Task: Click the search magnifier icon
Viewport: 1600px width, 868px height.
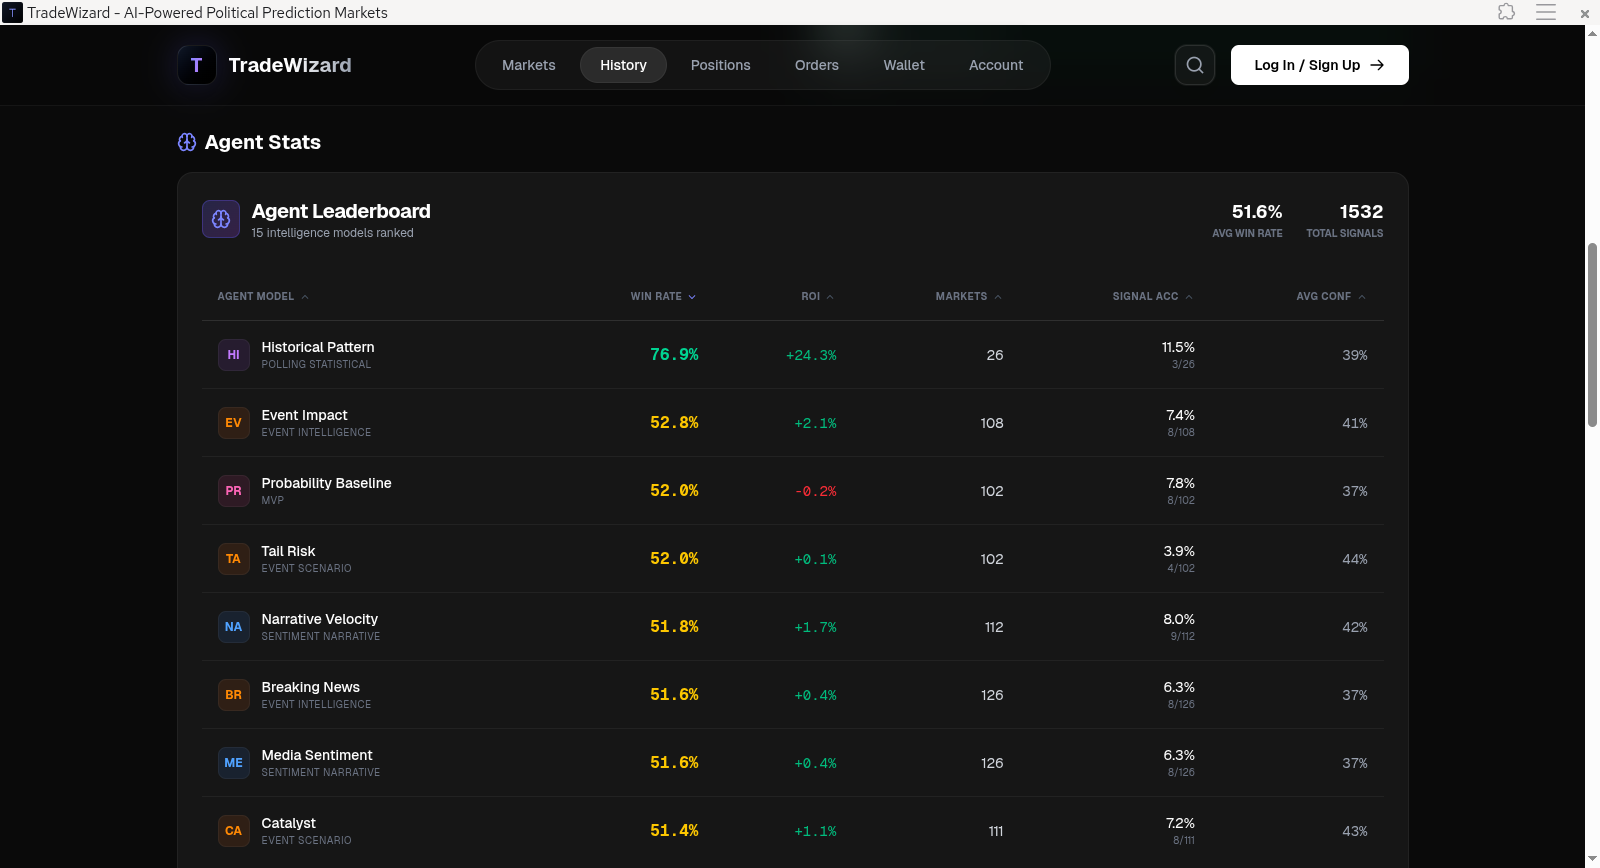Action: 1195,65
